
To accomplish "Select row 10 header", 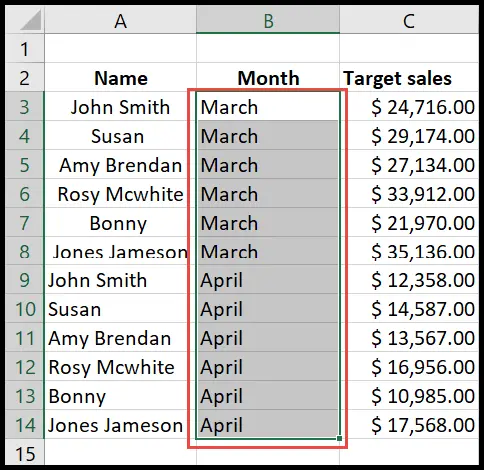I will click(x=24, y=309).
